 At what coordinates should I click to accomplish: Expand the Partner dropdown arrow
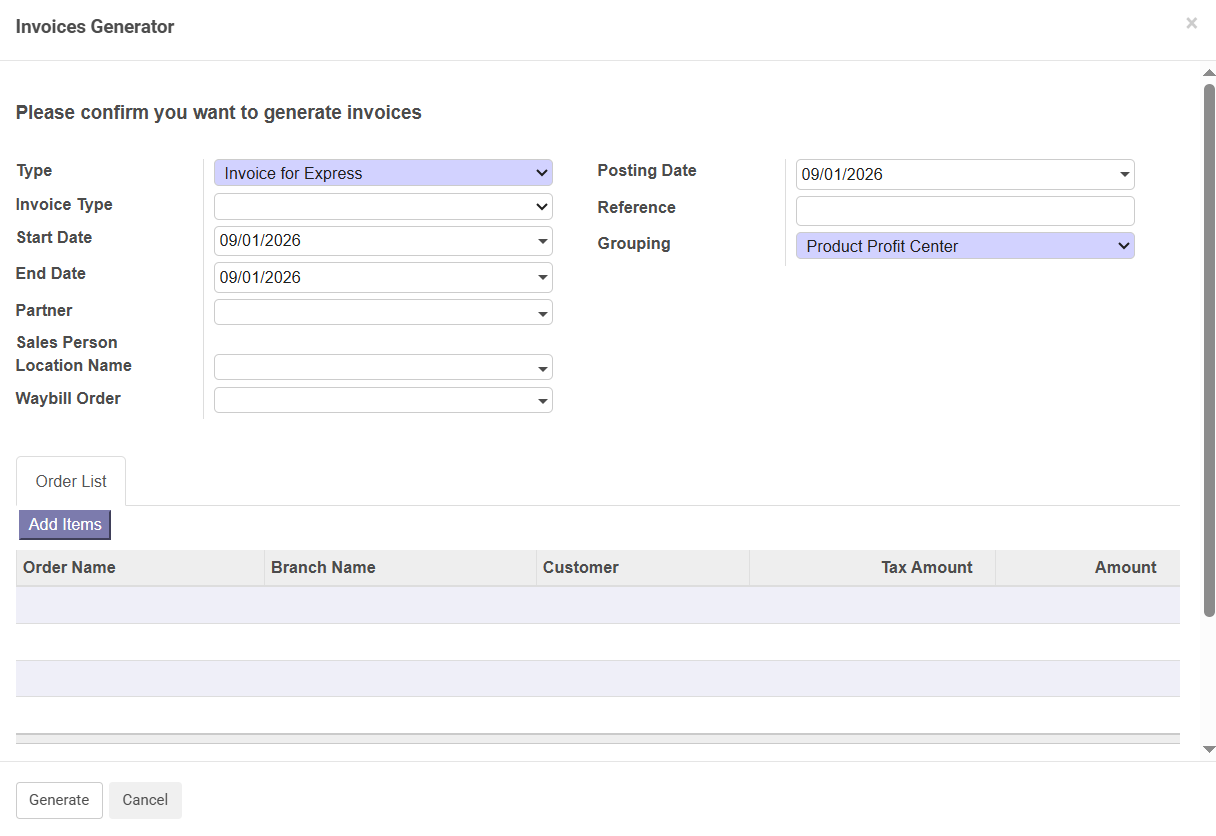click(543, 314)
